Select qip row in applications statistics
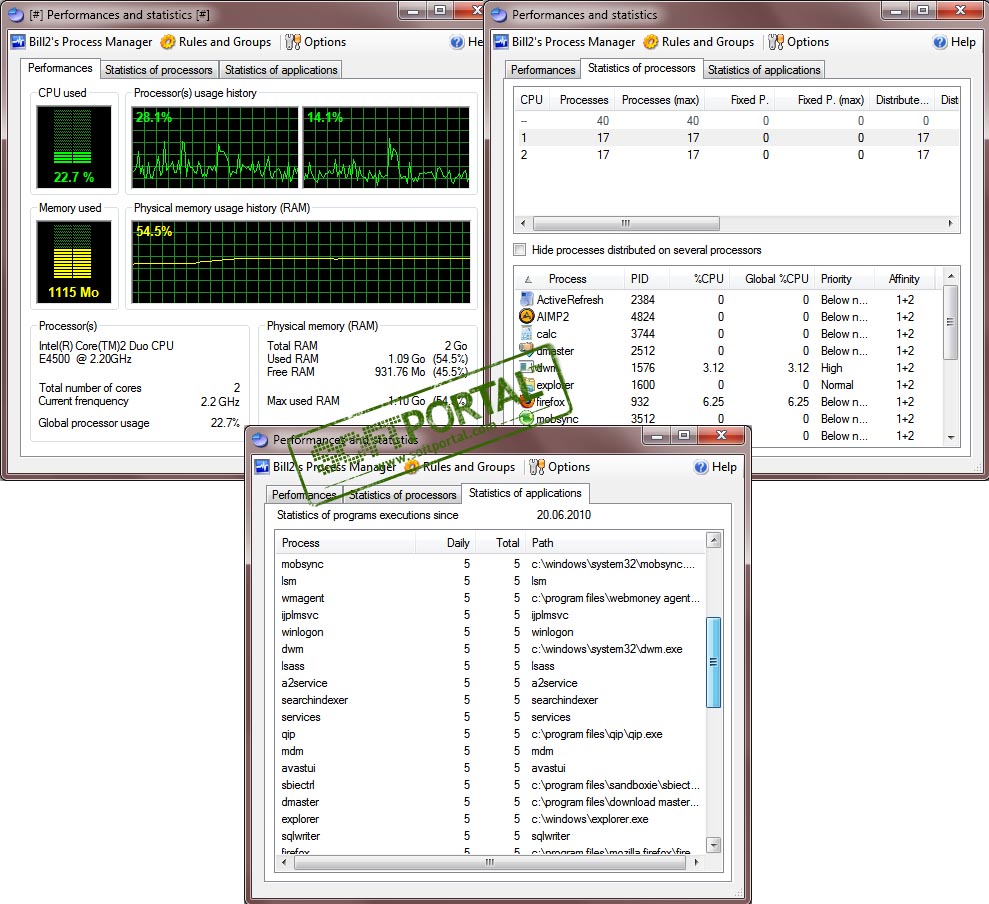This screenshot has width=989, height=904. [x=491, y=734]
